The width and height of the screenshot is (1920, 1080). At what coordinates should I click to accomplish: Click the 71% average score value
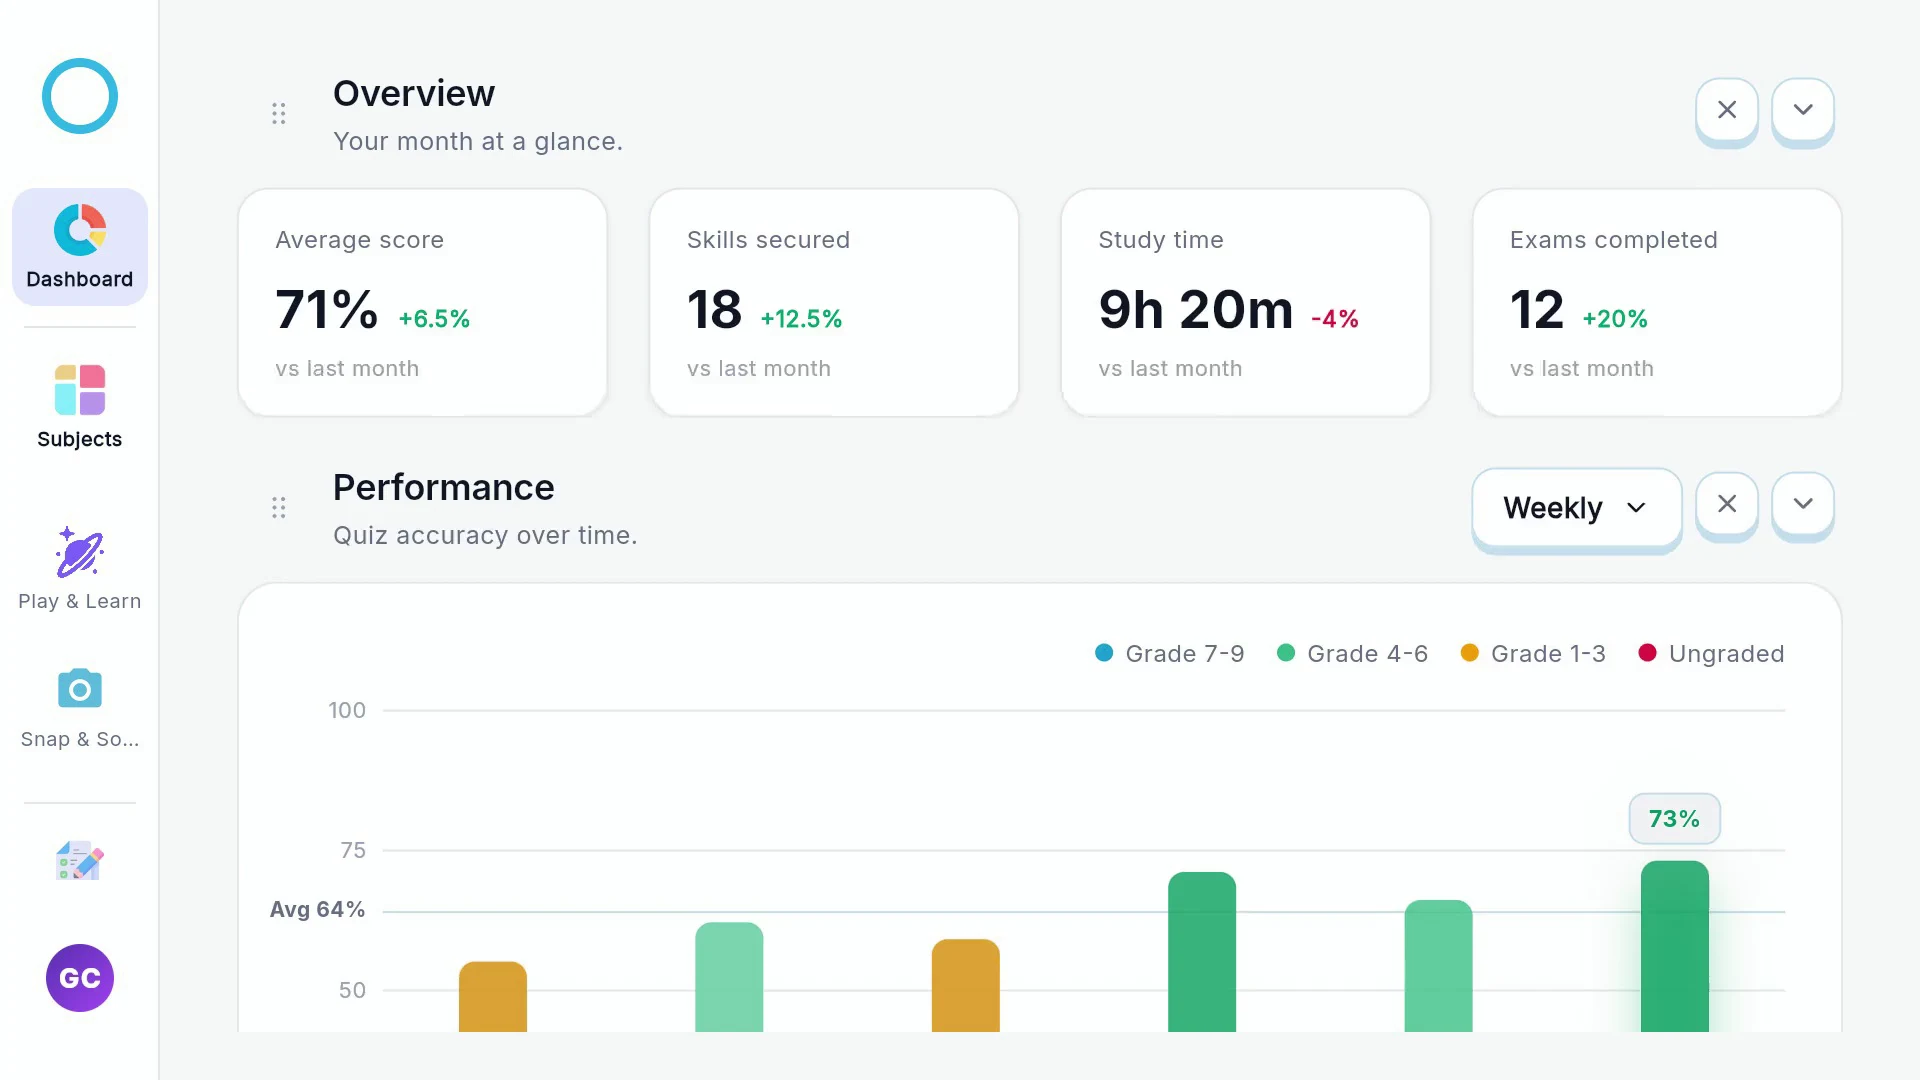coord(327,310)
